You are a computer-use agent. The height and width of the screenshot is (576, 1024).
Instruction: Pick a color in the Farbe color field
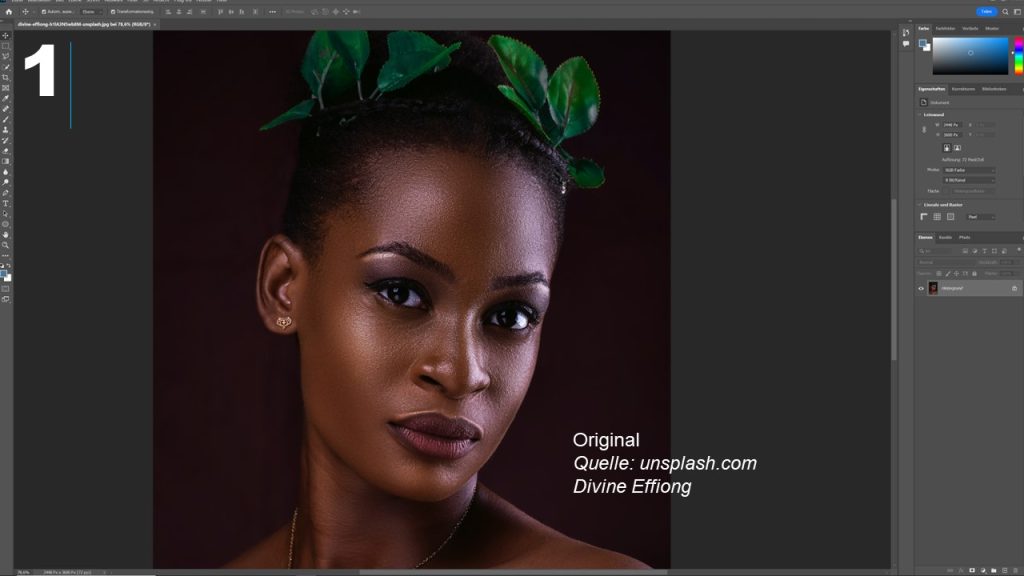coord(970,56)
